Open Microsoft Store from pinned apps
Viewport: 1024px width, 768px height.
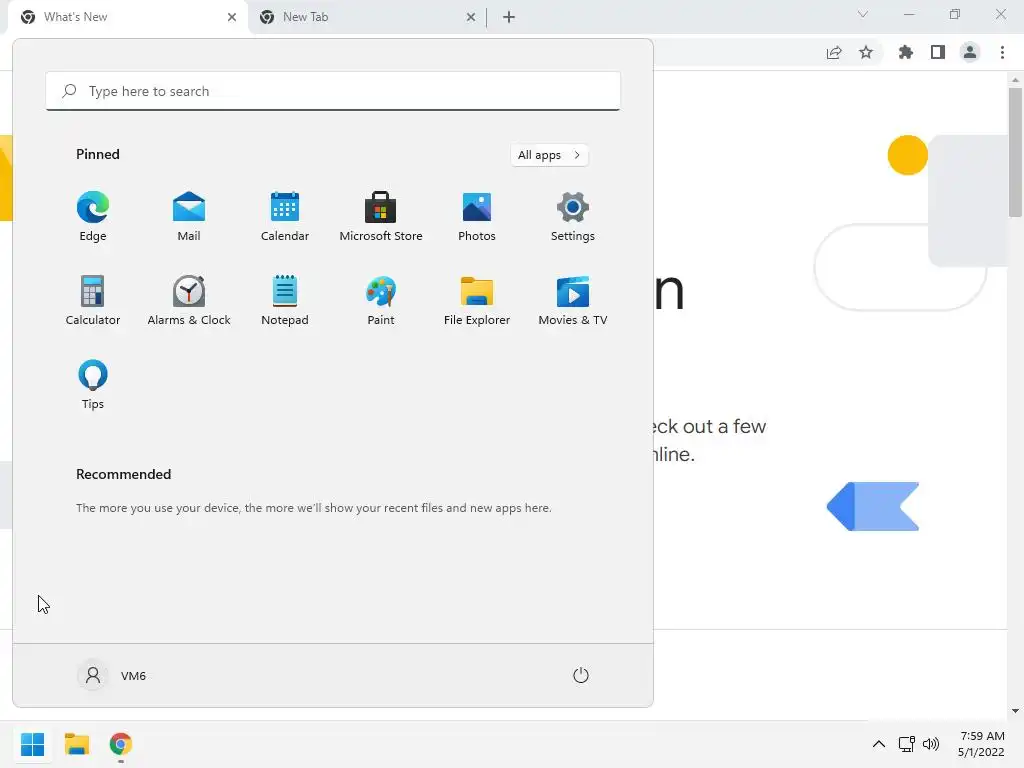tap(381, 217)
